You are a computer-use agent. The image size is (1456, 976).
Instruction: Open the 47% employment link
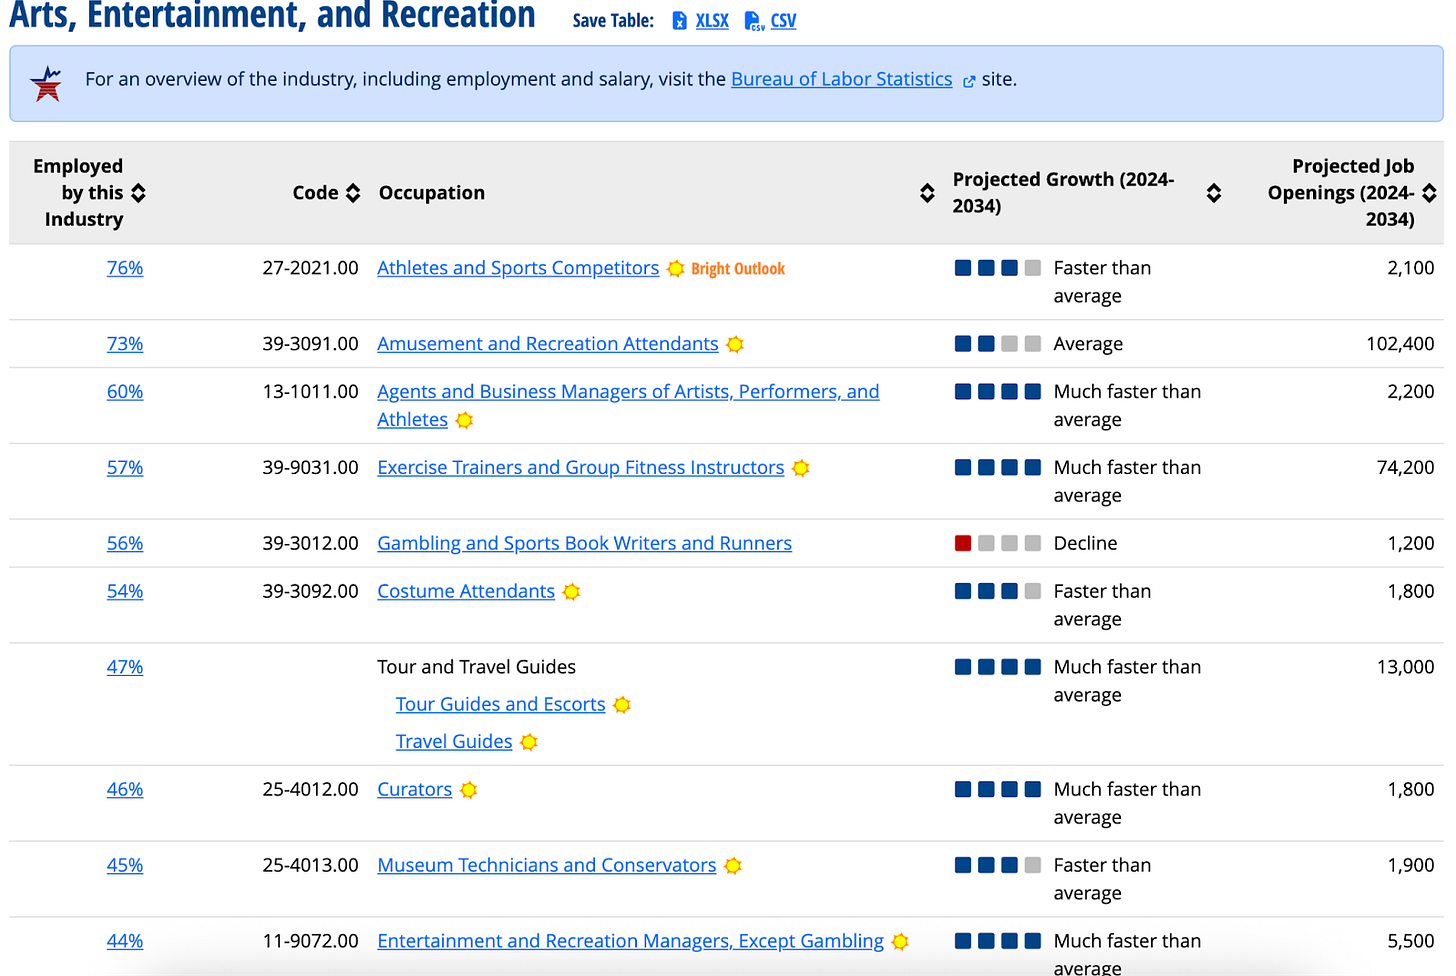coord(125,667)
